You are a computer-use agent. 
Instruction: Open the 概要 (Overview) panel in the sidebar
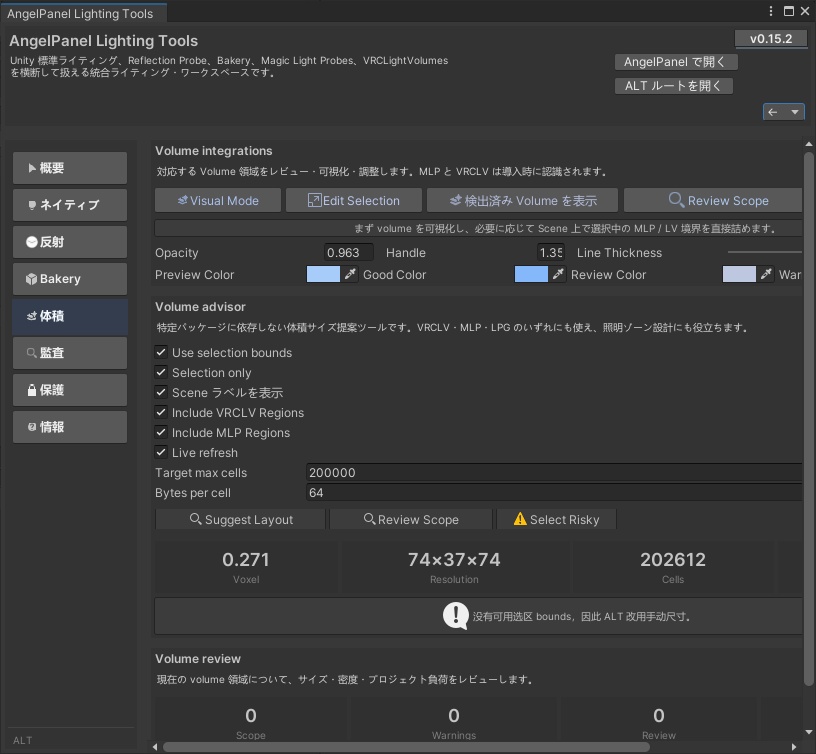69,168
